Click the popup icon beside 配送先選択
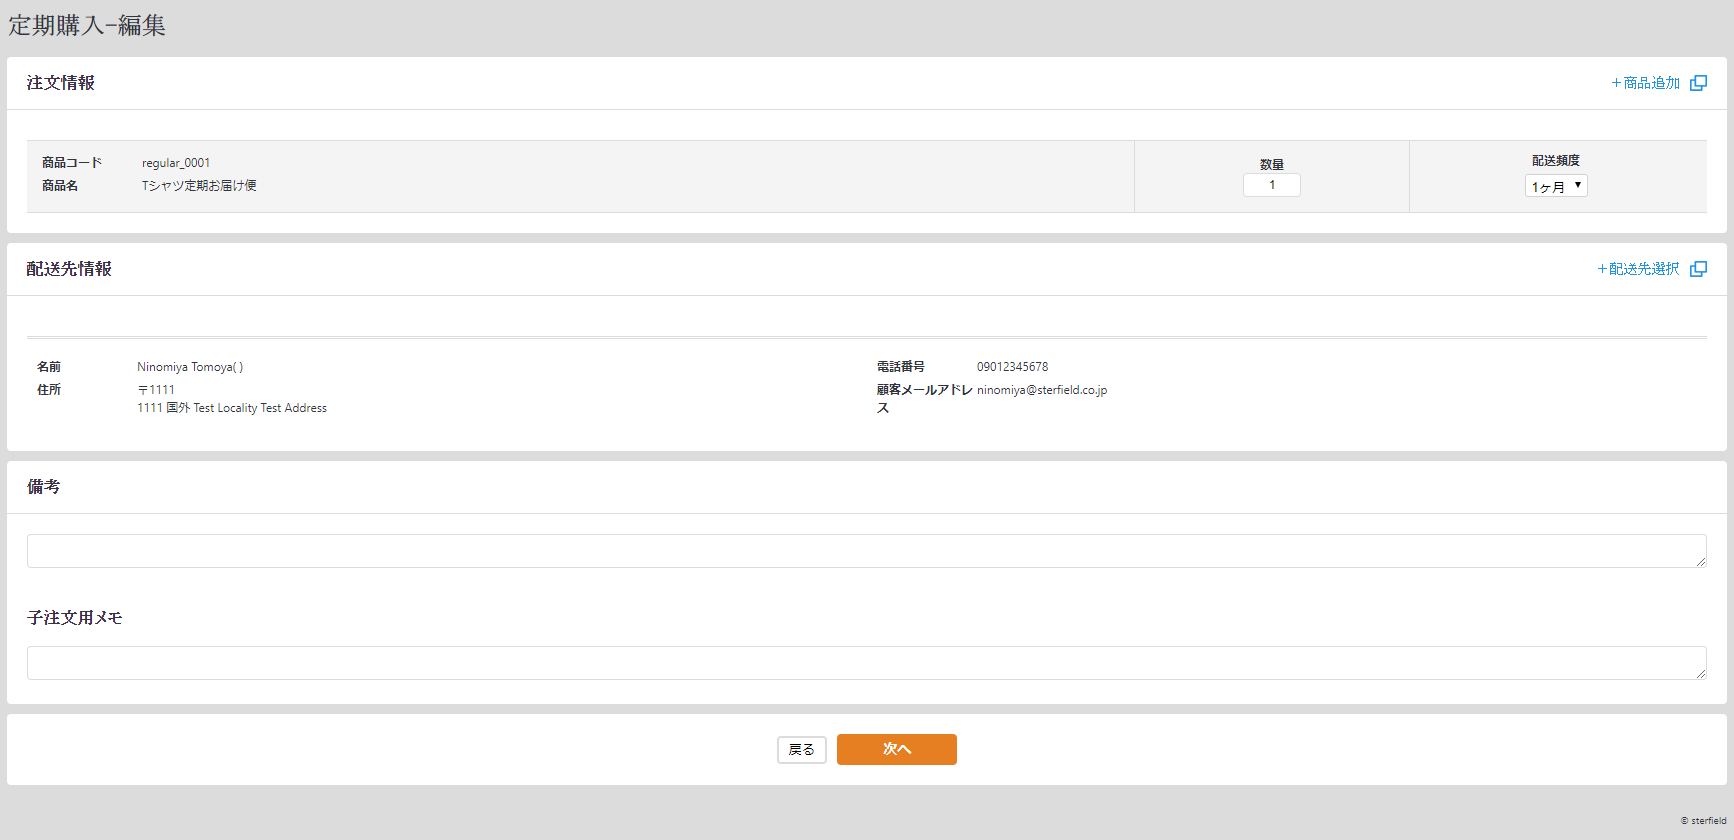The width and height of the screenshot is (1734, 840). point(1698,269)
